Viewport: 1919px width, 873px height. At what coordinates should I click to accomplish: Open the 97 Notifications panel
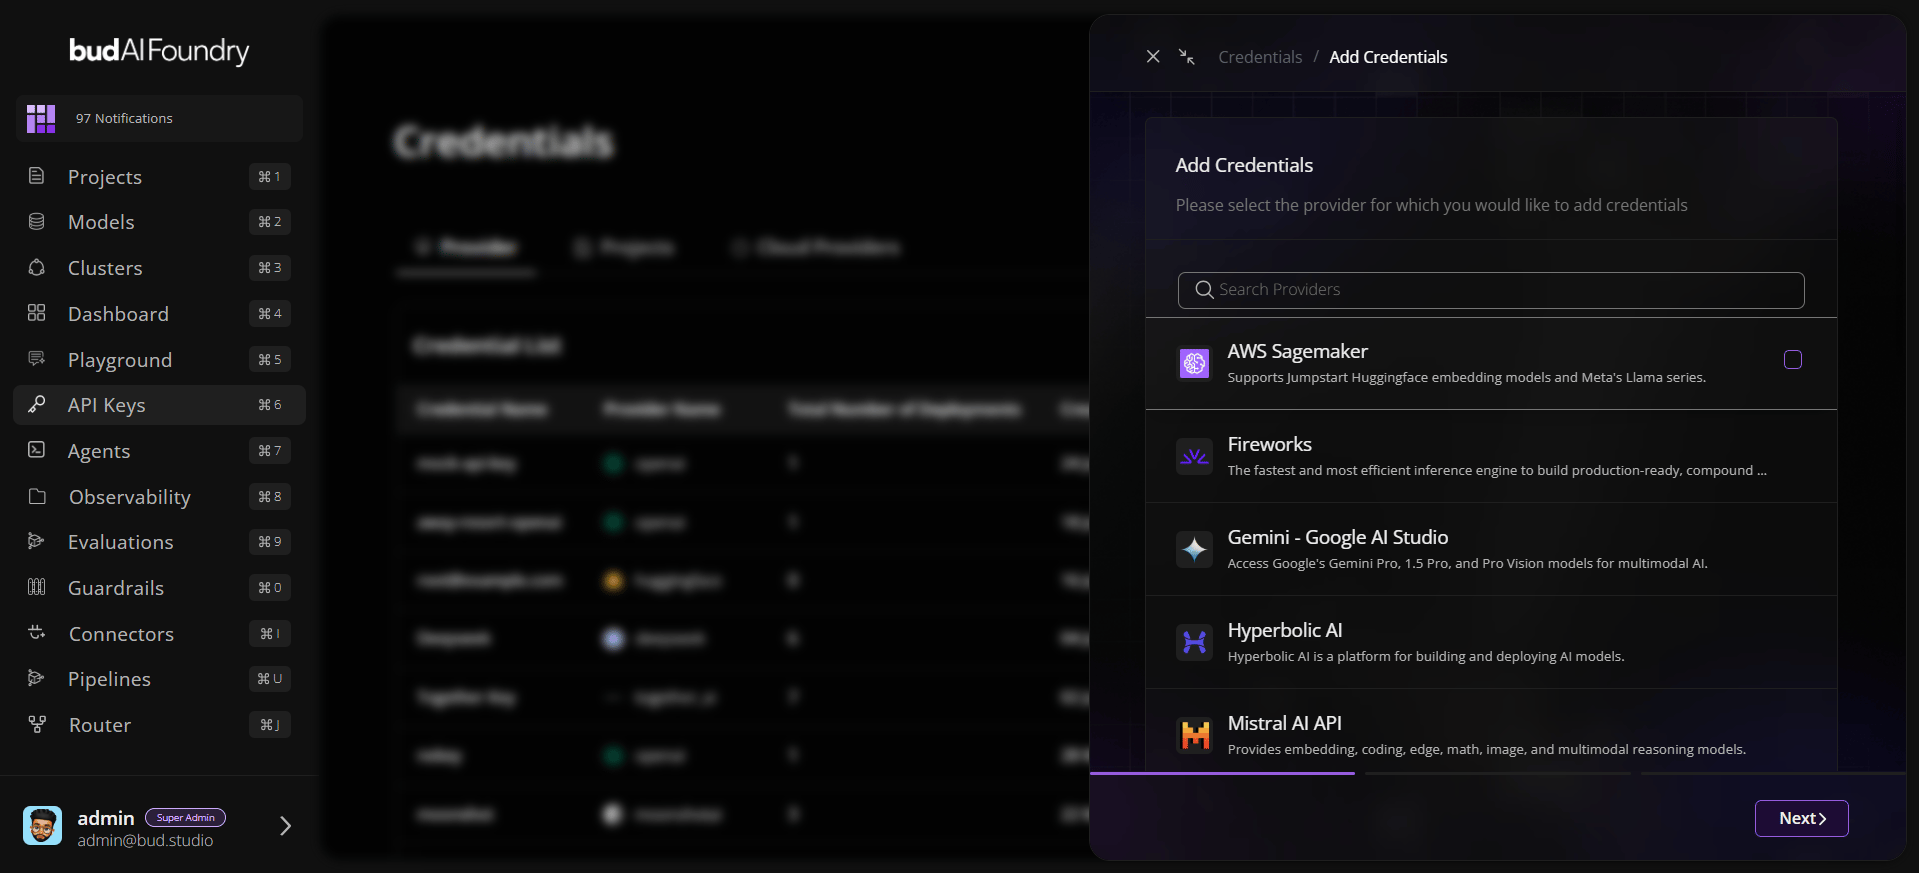[x=160, y=118]
